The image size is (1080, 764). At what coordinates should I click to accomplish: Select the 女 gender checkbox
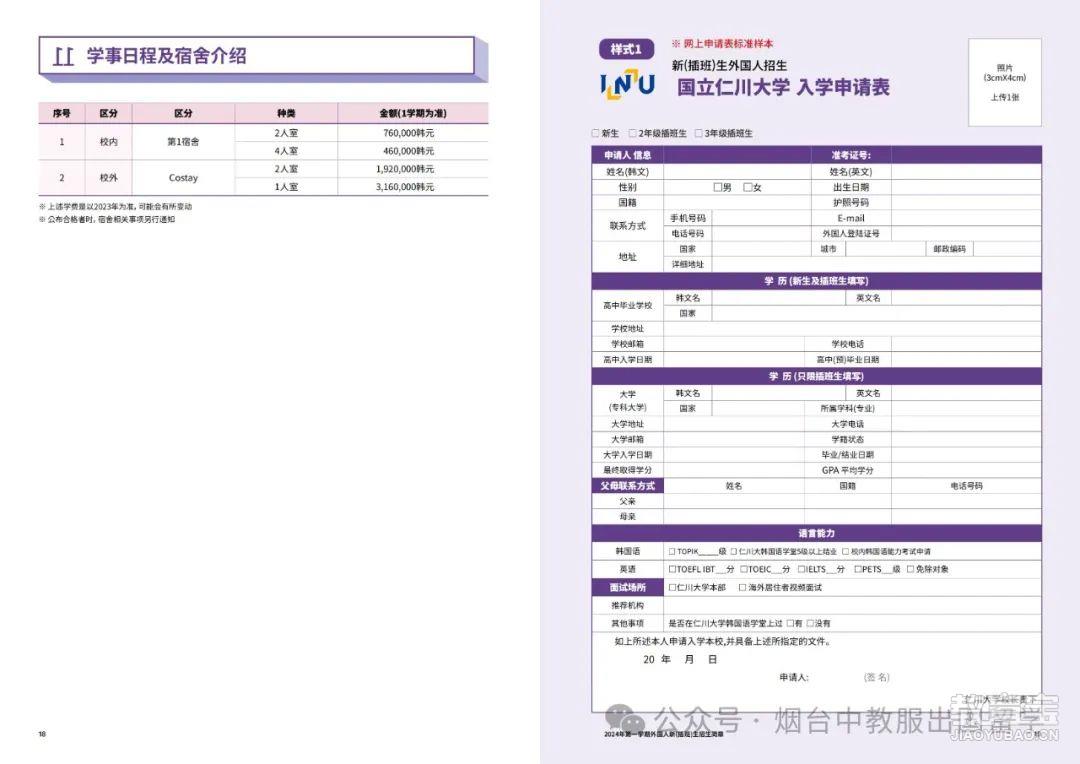click(x=747, y=187)
